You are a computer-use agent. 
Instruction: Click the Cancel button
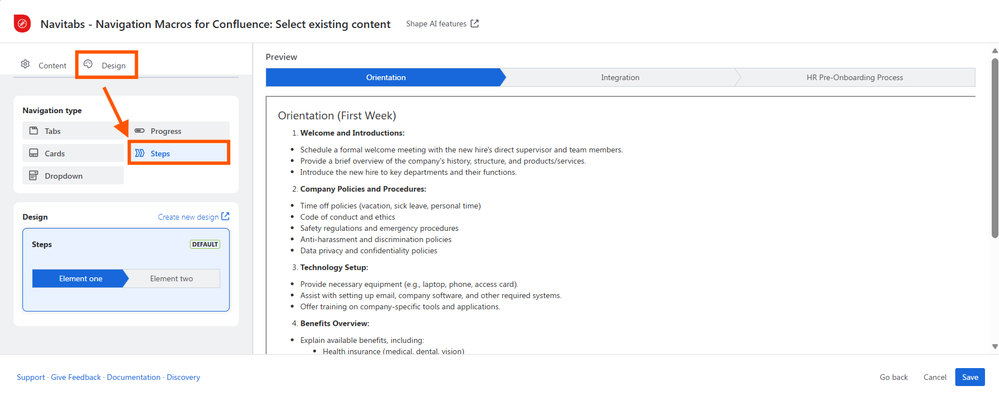(935, 377)
